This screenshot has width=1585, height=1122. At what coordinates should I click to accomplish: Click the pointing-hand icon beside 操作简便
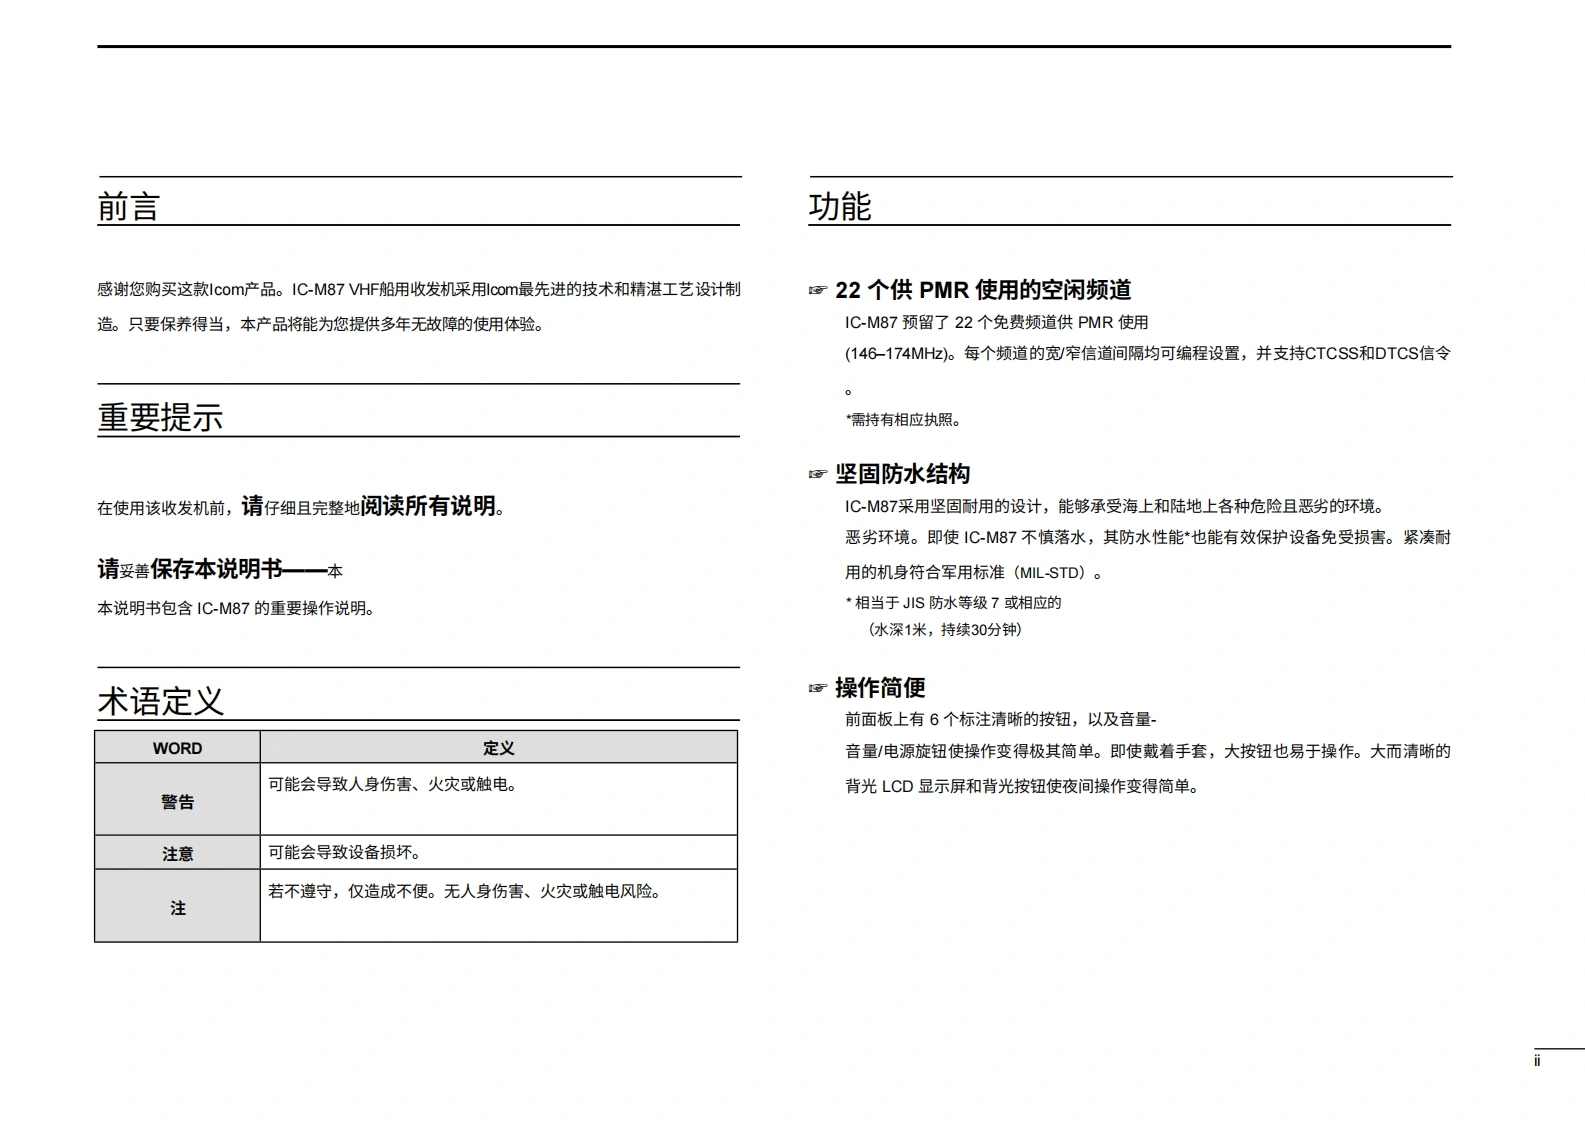[818, 689]
